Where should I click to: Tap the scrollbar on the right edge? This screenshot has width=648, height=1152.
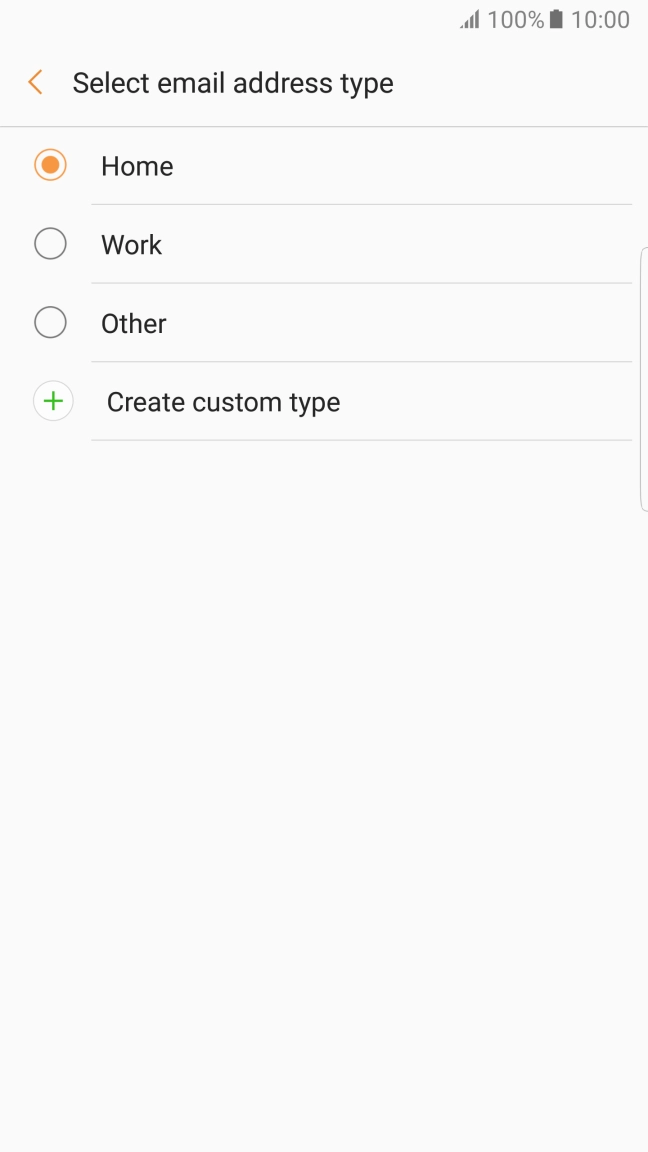643,380
